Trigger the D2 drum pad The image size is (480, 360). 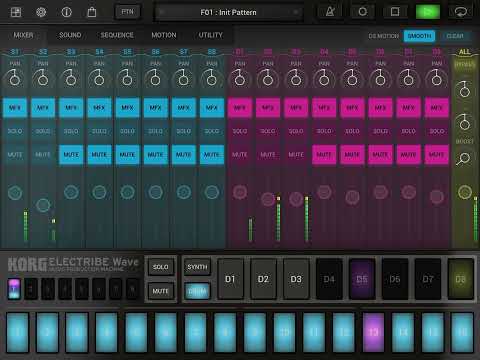pyautogui.click(x=263, y=279)
